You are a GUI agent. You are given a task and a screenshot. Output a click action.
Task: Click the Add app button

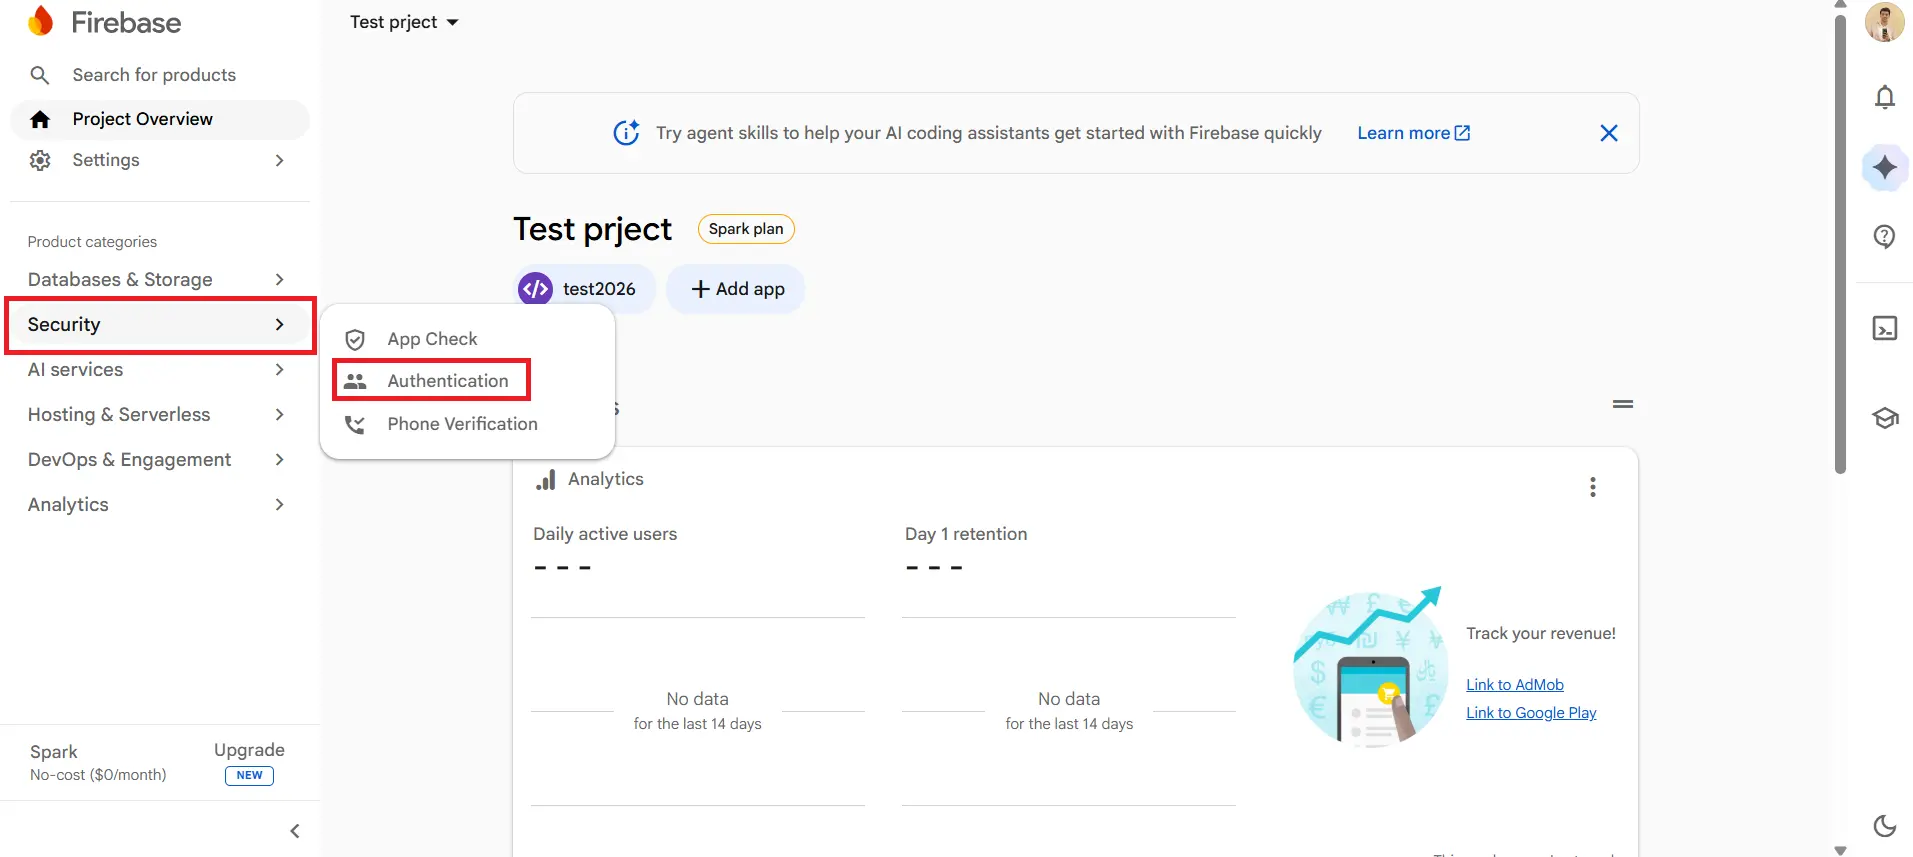[736, 289]
